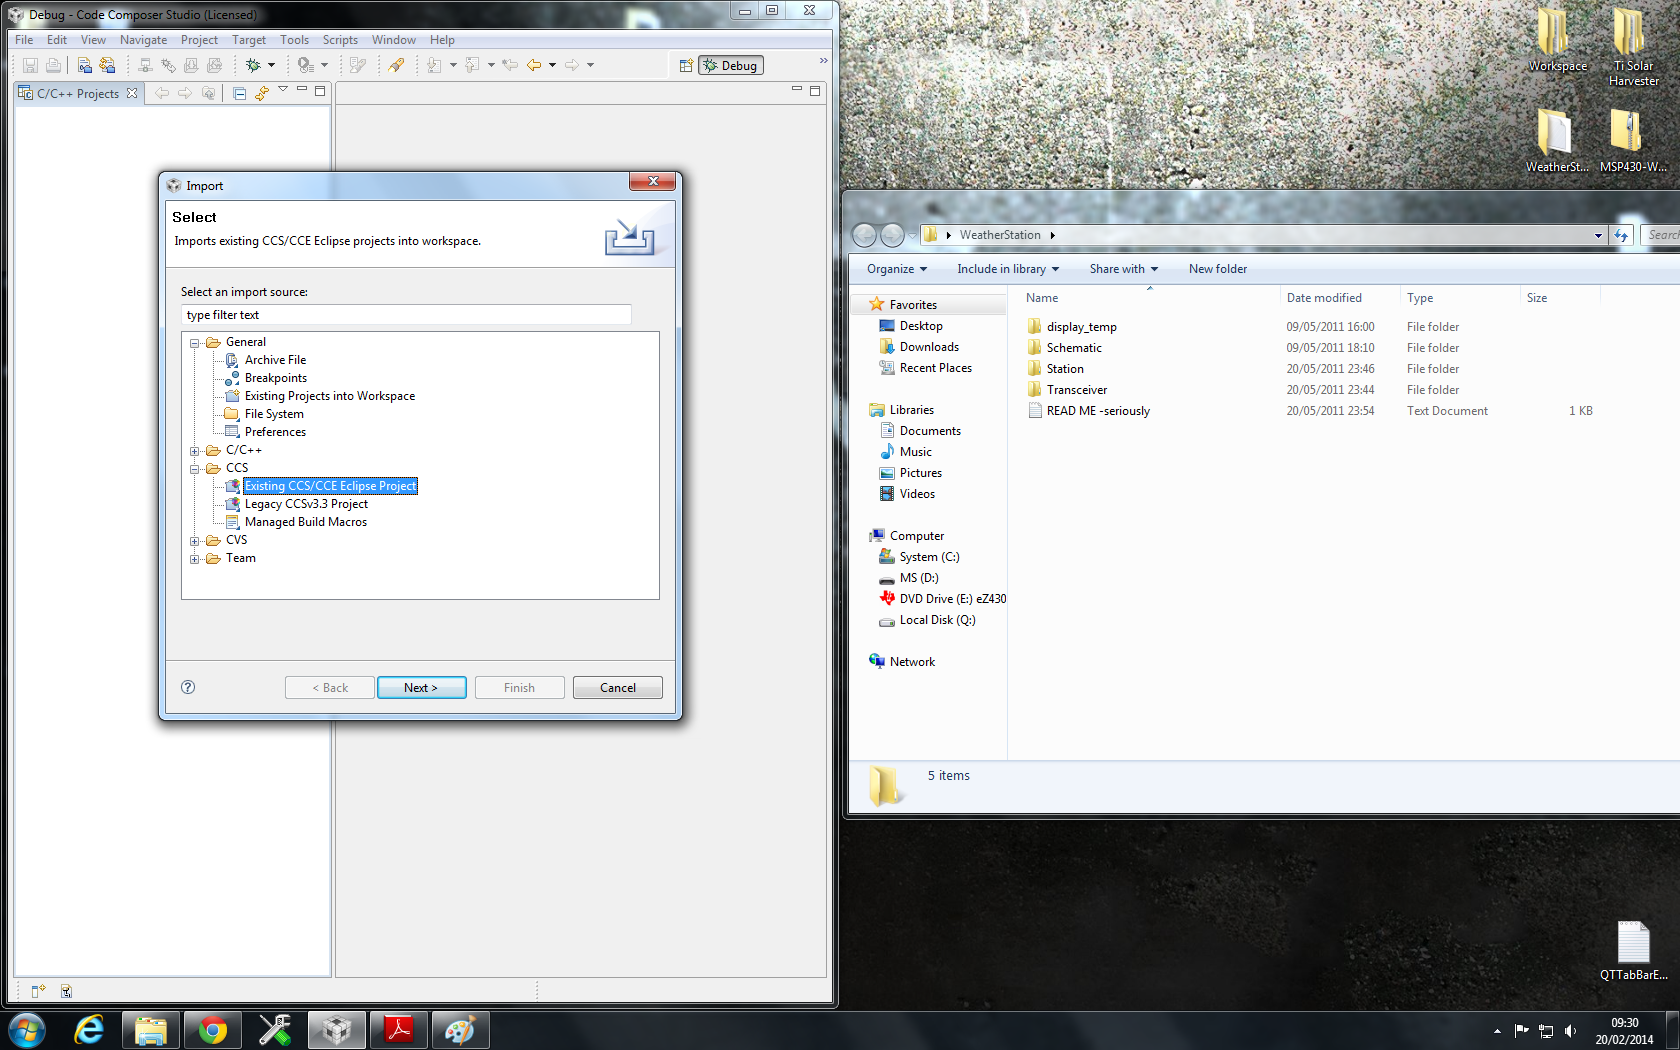Click the Explorer Back navigation button
This screenshot has height=1050, width=1680.
pos(864,235)
